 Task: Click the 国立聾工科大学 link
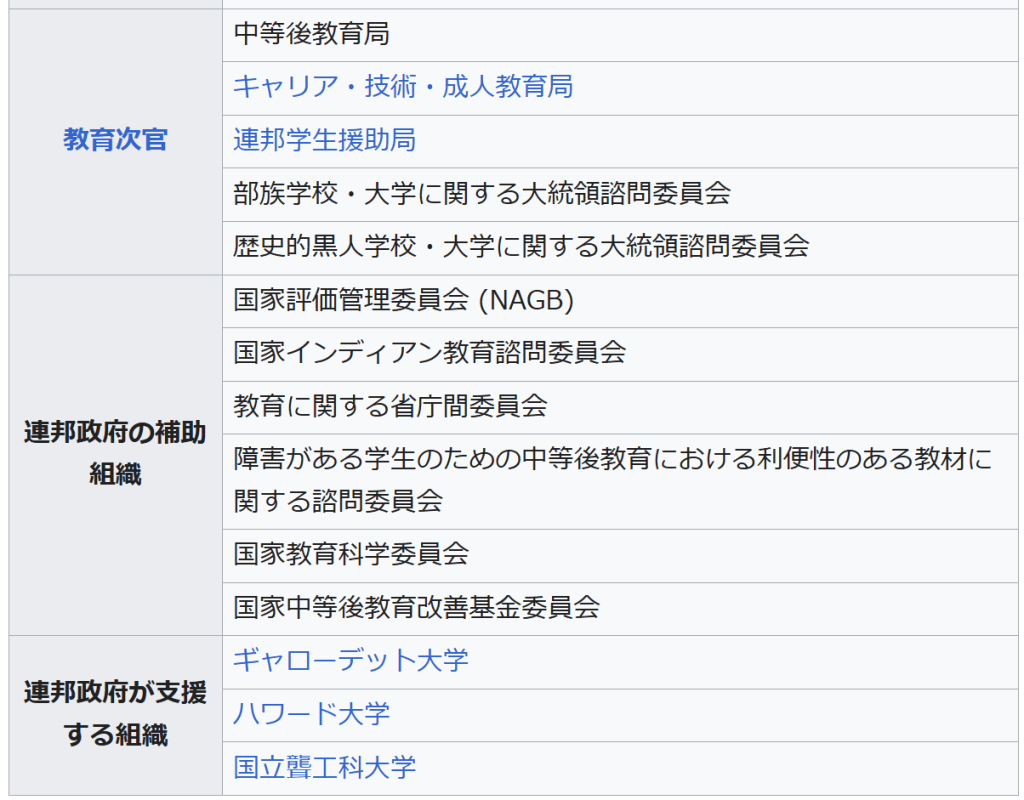[324, 767]
